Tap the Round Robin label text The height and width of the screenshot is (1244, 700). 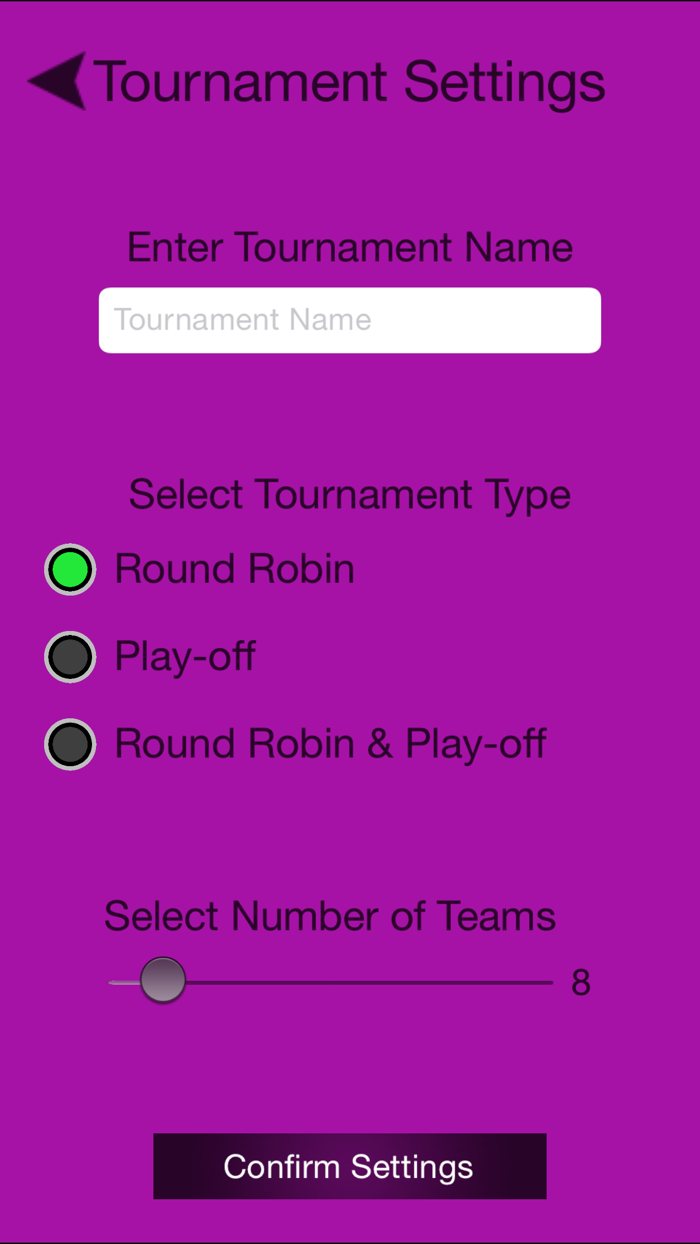(x=235, y=568)
